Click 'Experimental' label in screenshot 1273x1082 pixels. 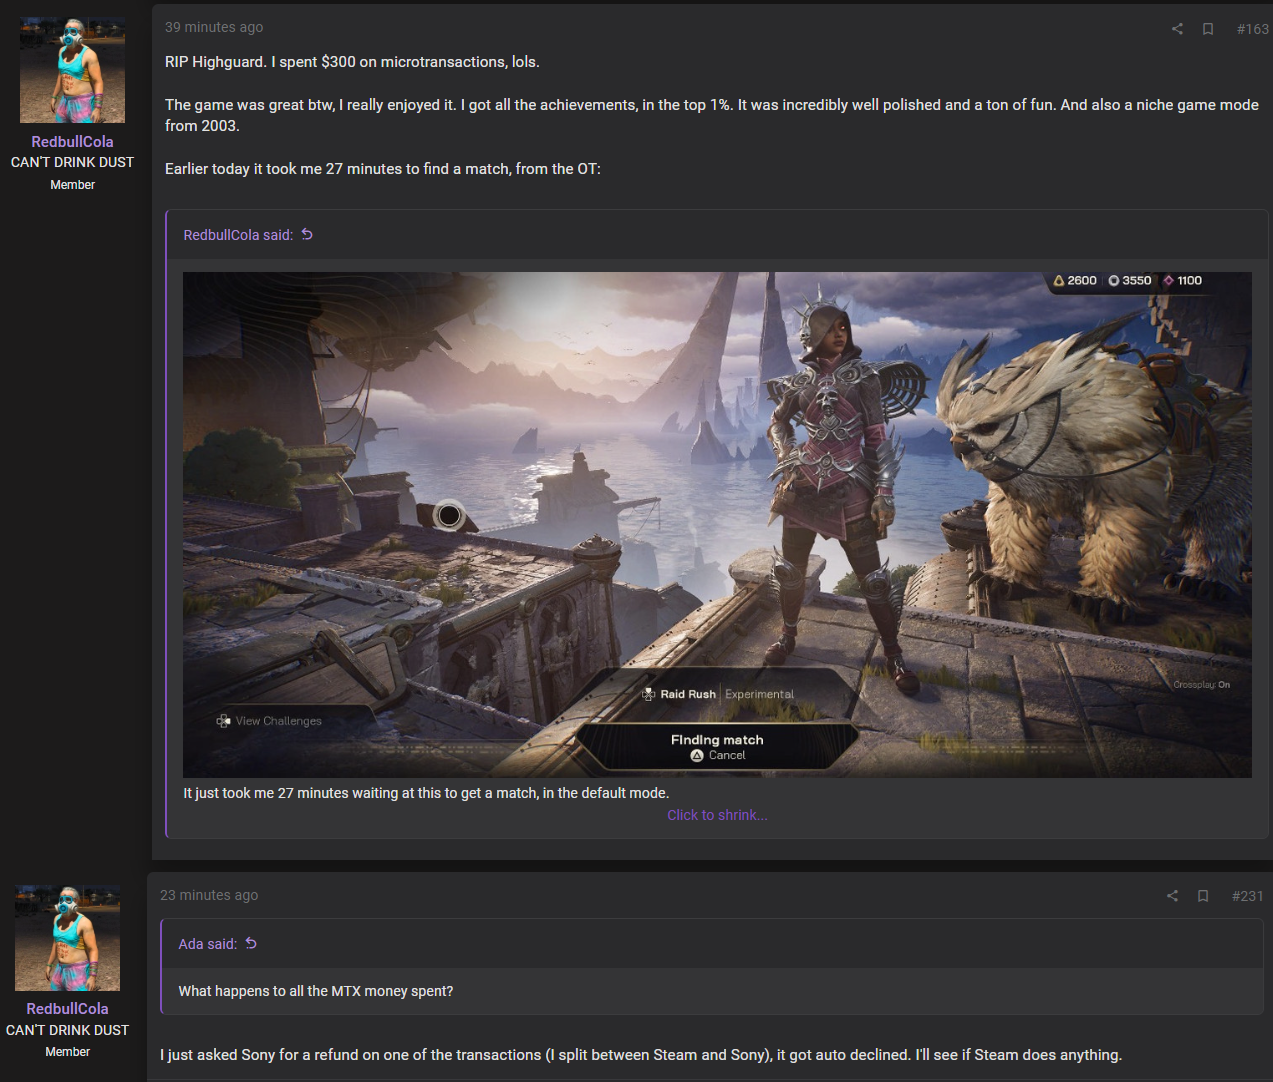(x=759, y=694)
